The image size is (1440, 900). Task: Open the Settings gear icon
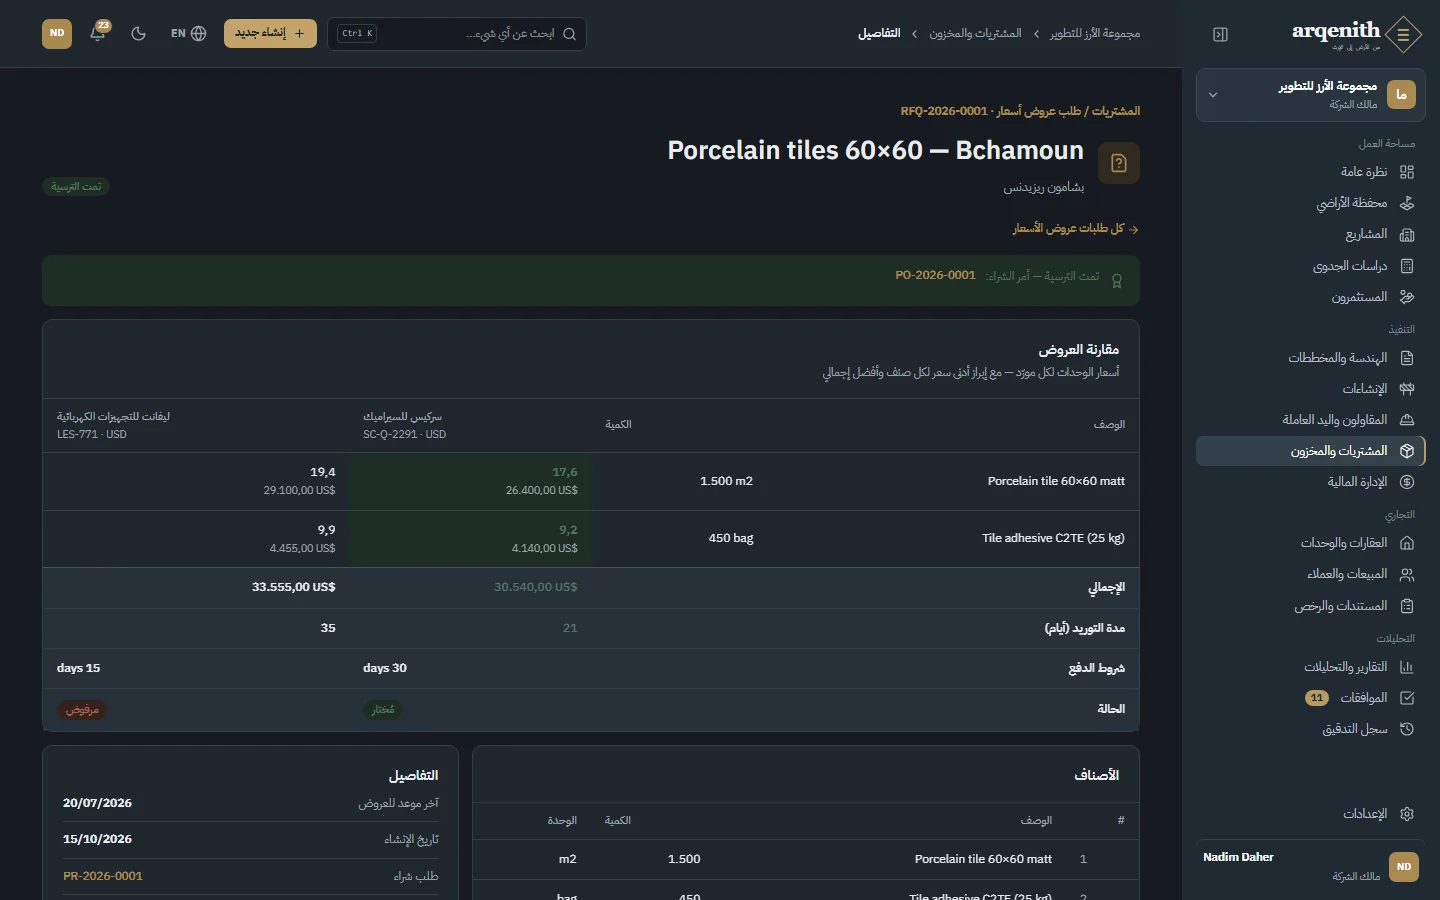(1407, 814)
